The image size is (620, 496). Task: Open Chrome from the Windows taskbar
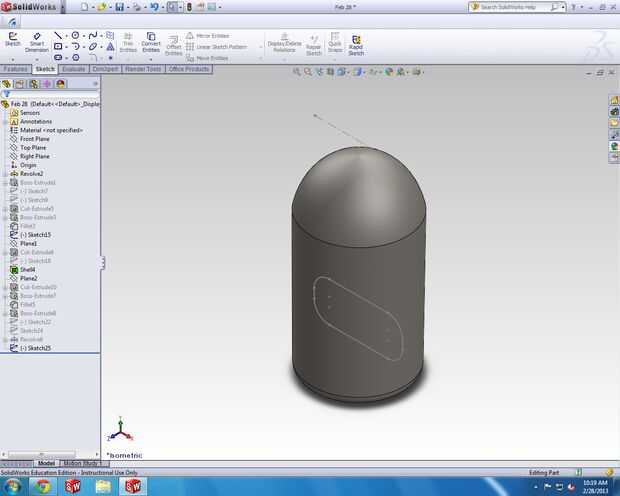(44, 486)
